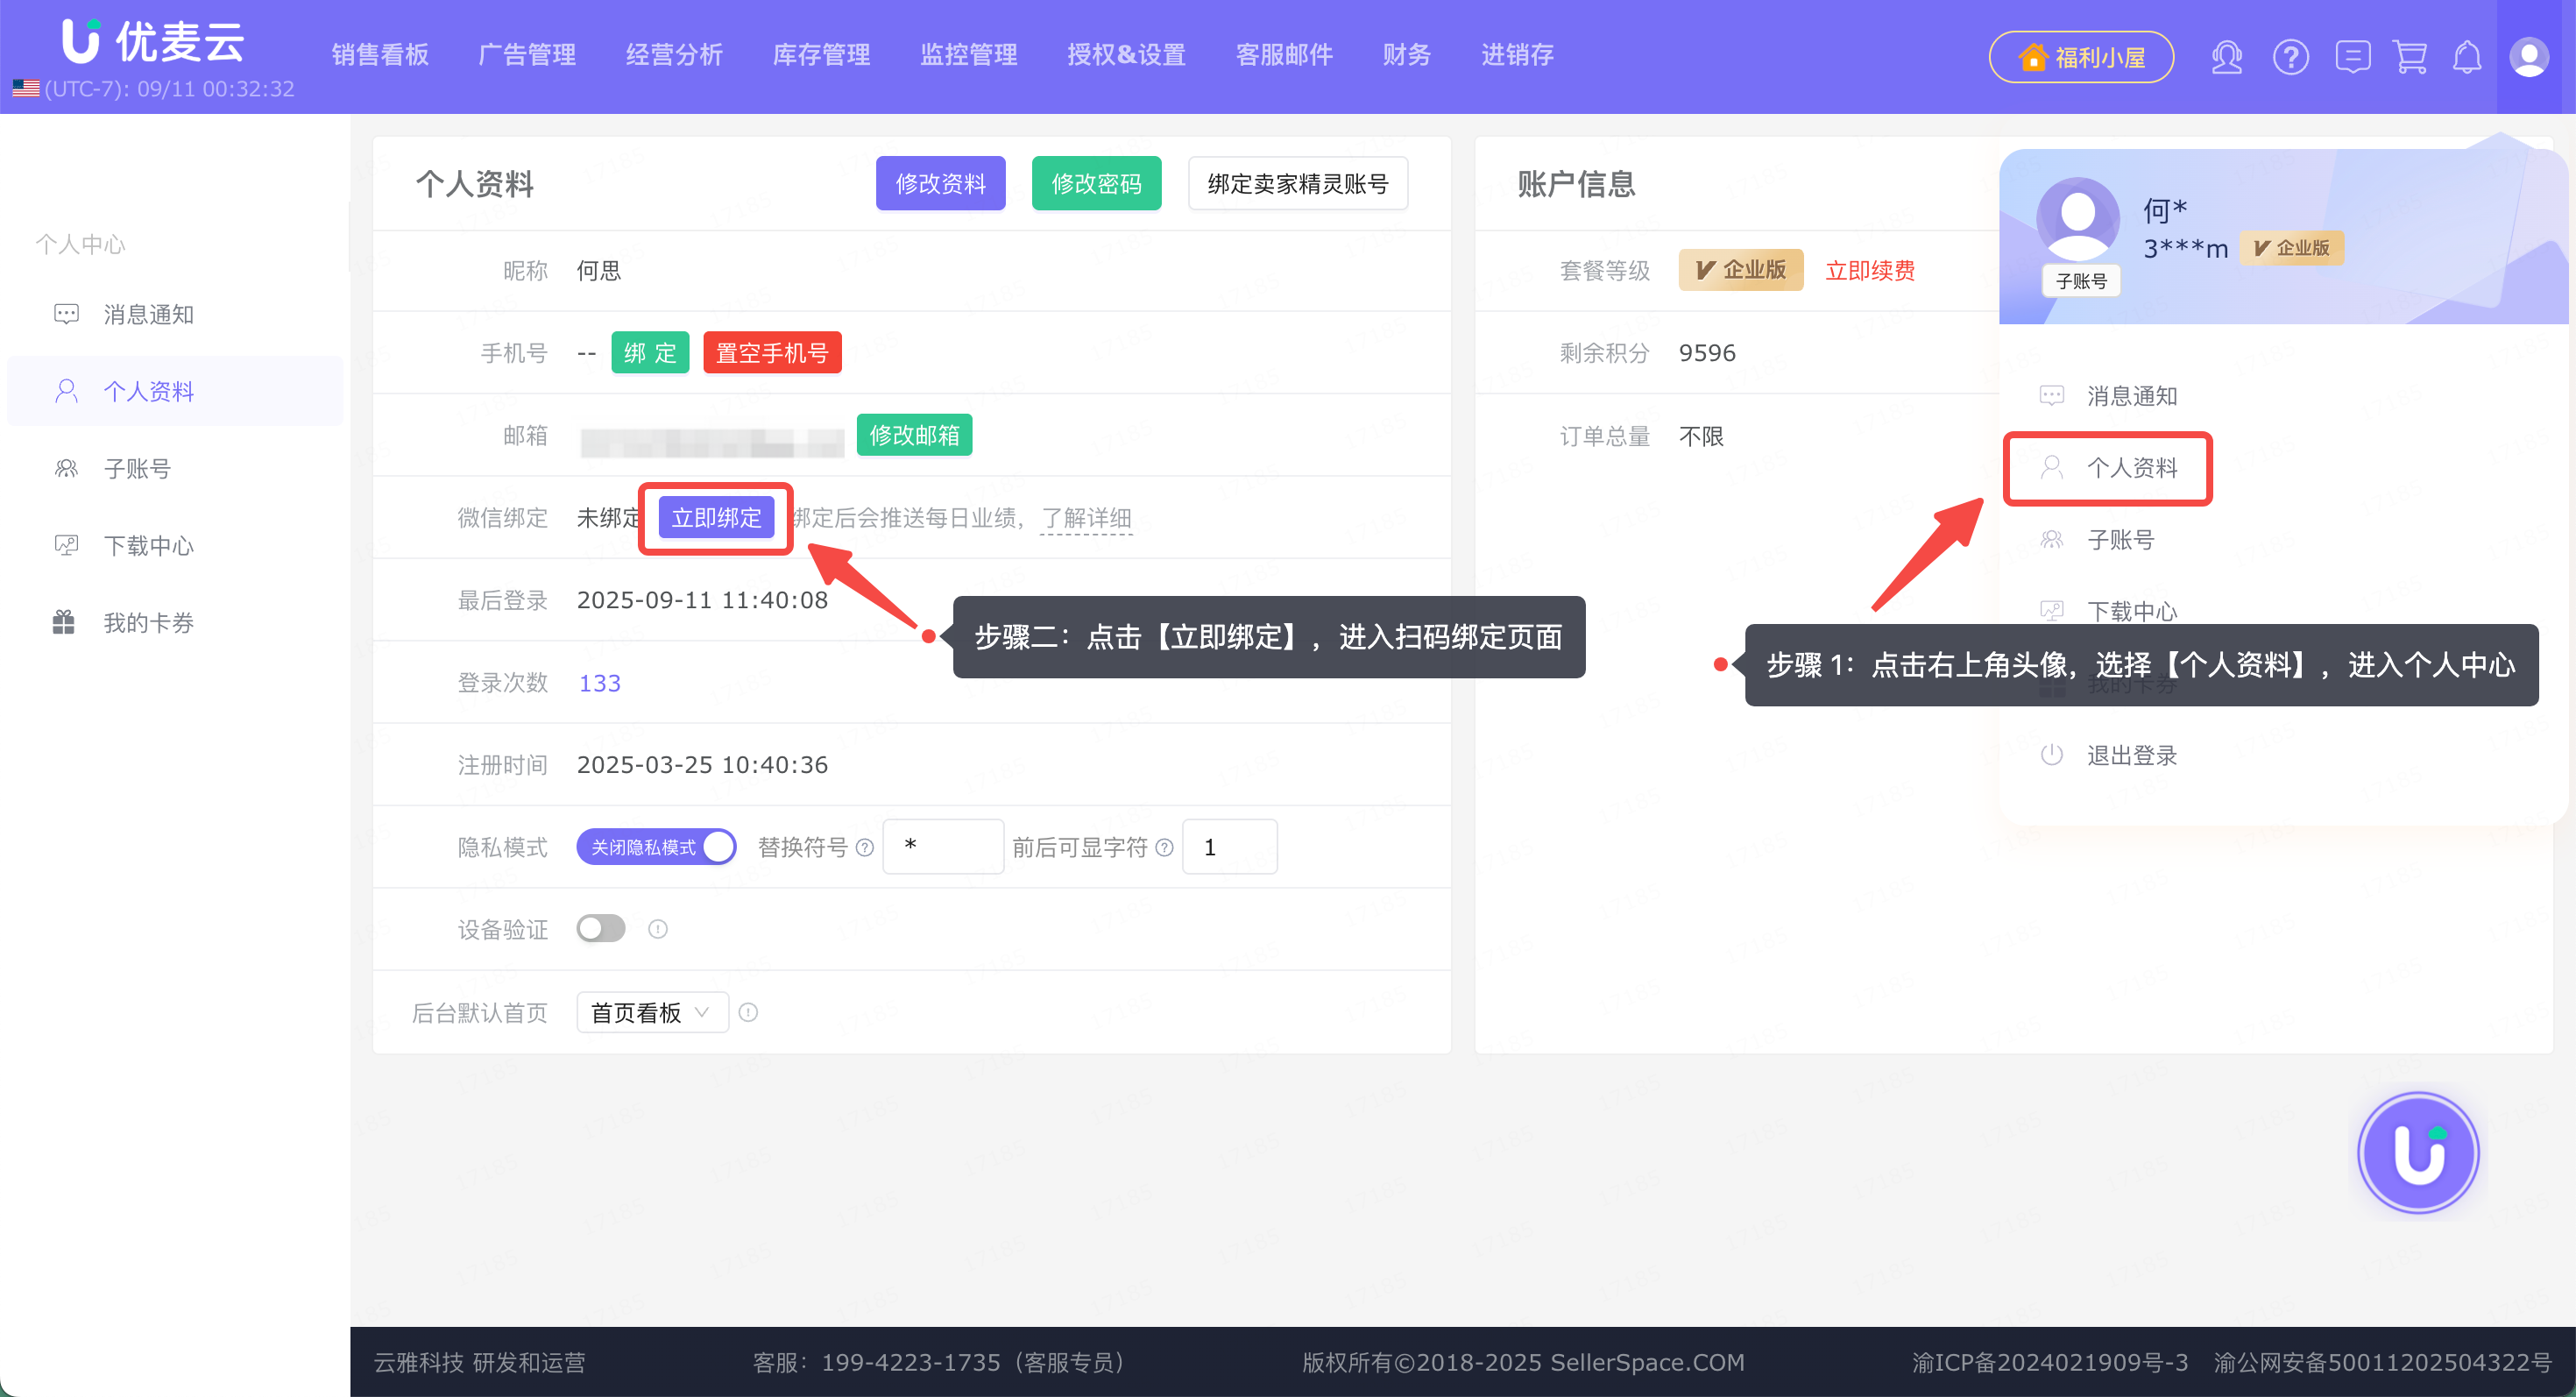2576x1397 pixels.
Task: Click the user avatar in top bar
Action: 2529,57
